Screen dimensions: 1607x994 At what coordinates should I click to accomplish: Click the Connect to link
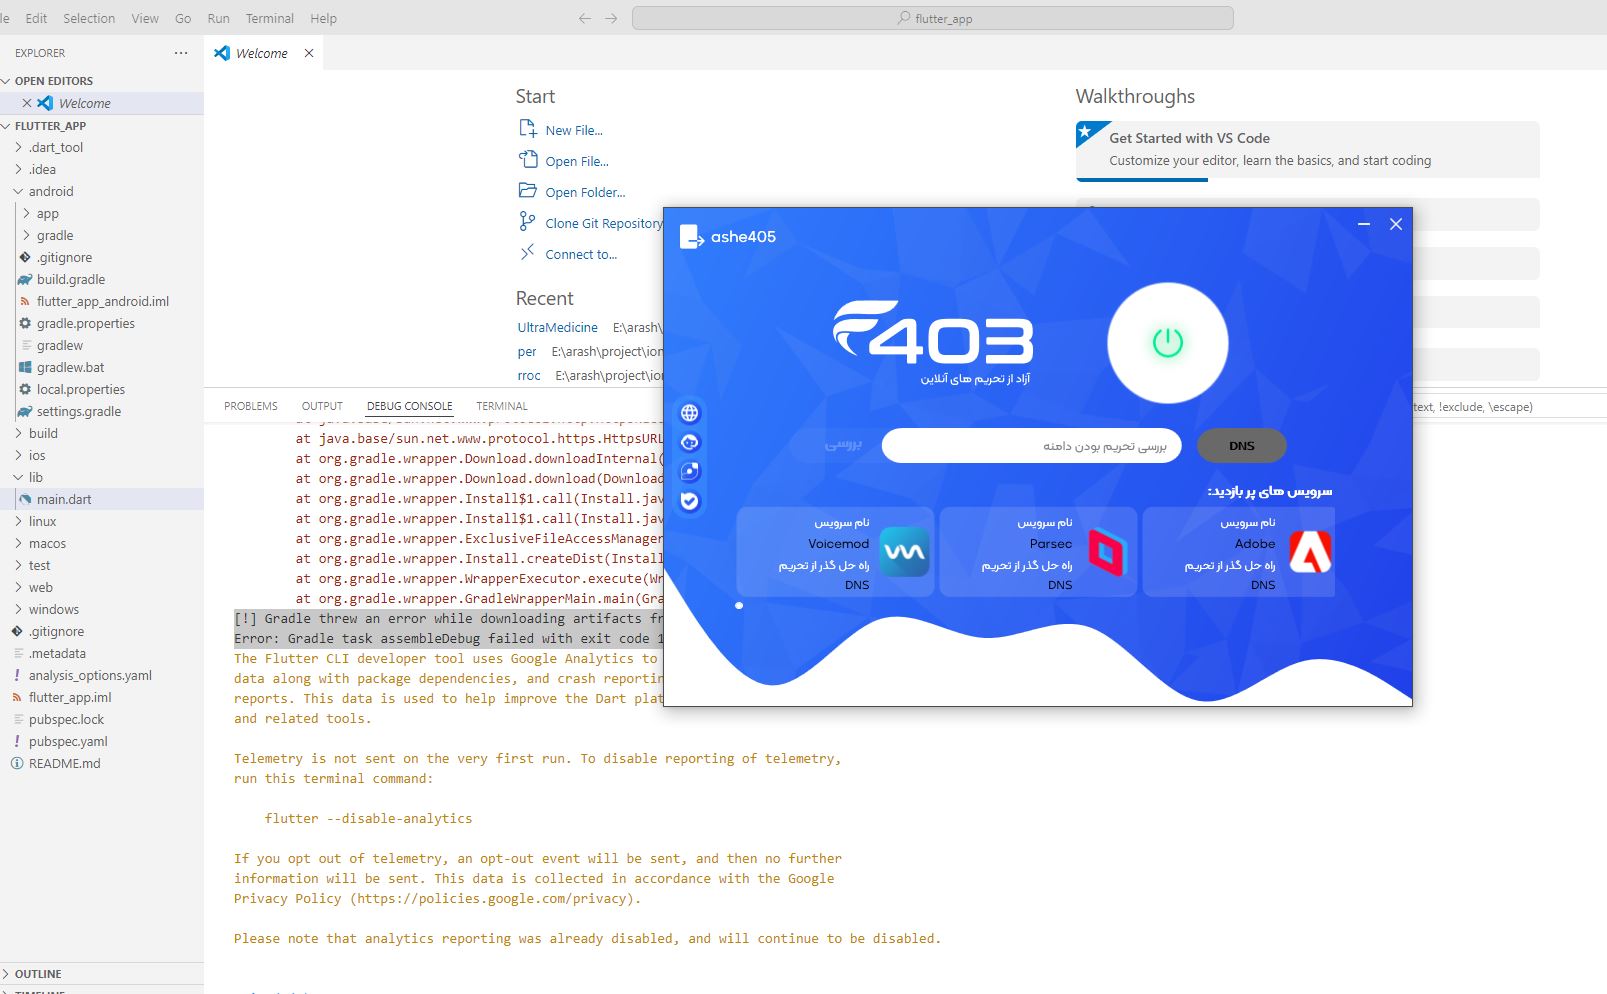pos(581,254)
